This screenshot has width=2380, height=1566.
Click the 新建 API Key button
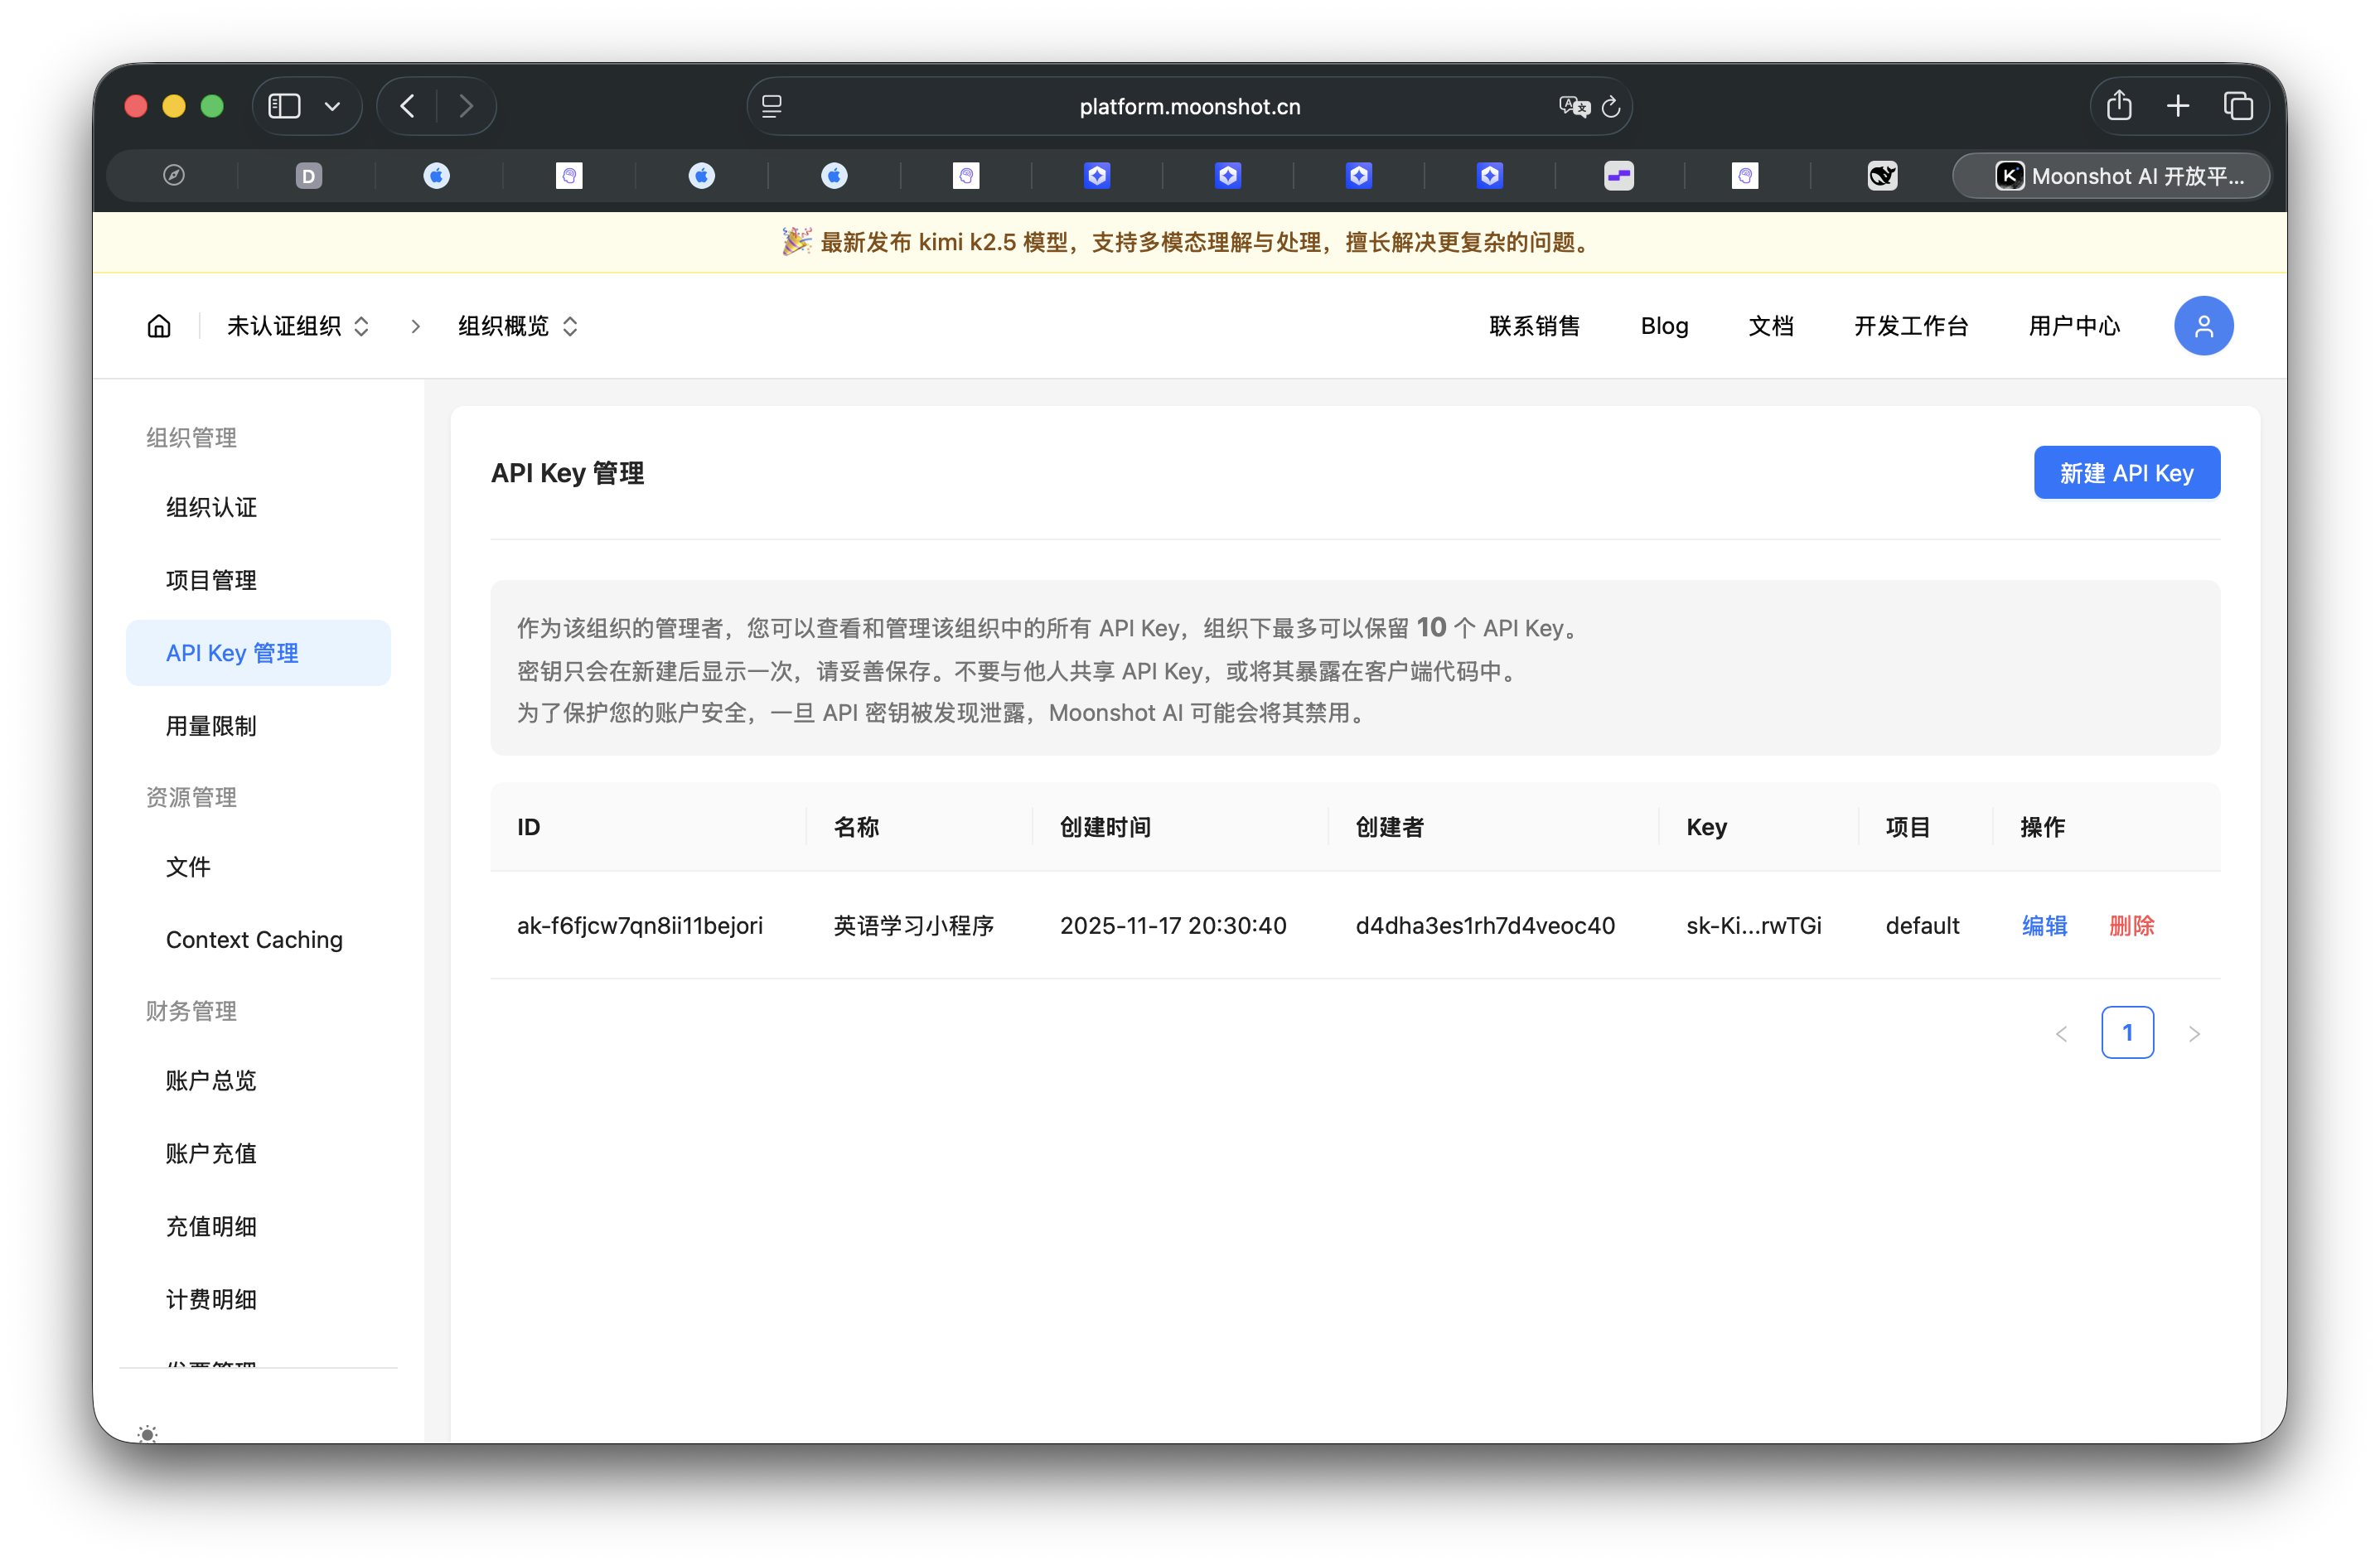2126,472
